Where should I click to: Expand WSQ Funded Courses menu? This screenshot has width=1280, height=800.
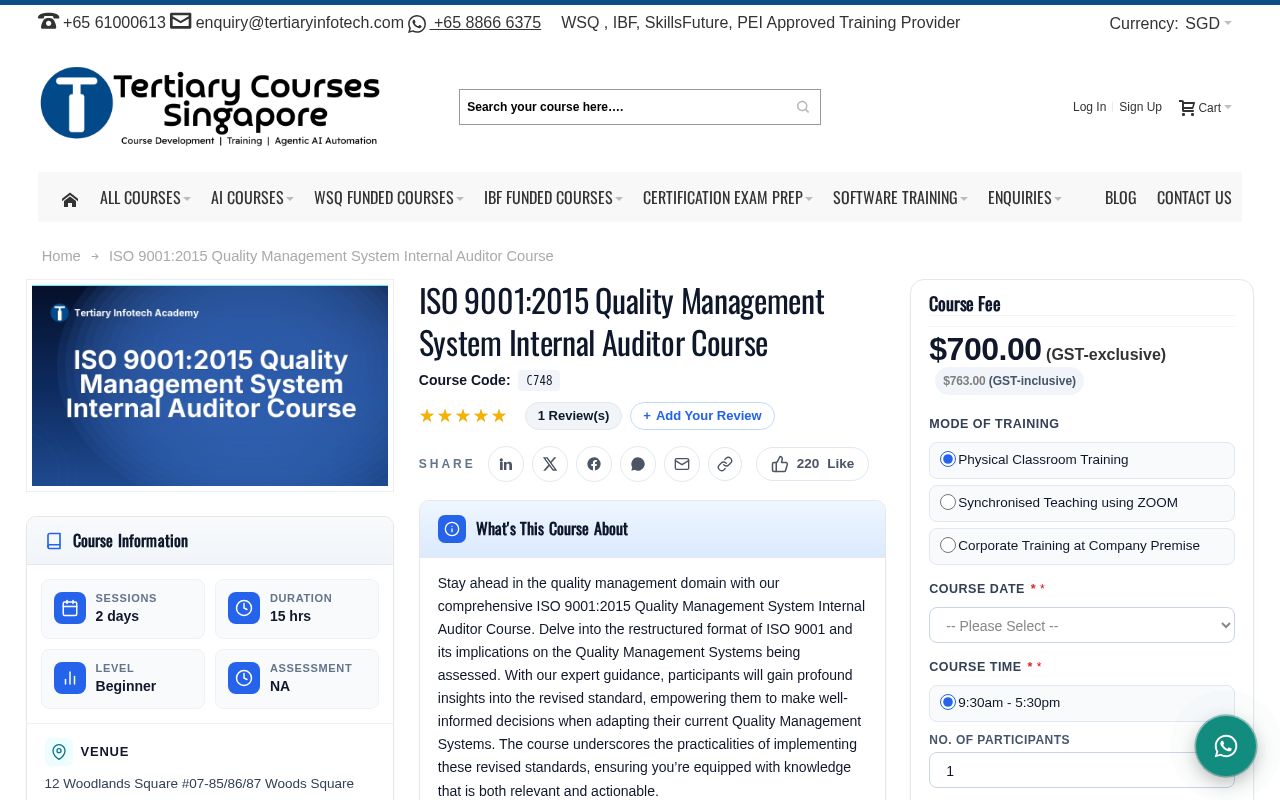(x=389, y=198)
